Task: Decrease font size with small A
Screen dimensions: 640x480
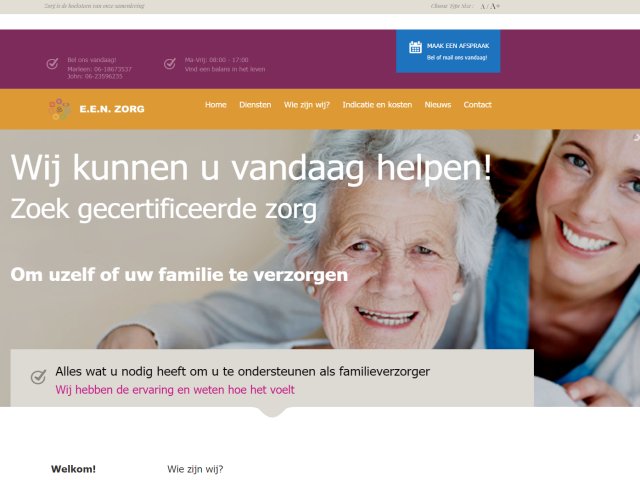Action: pos(482,6)
